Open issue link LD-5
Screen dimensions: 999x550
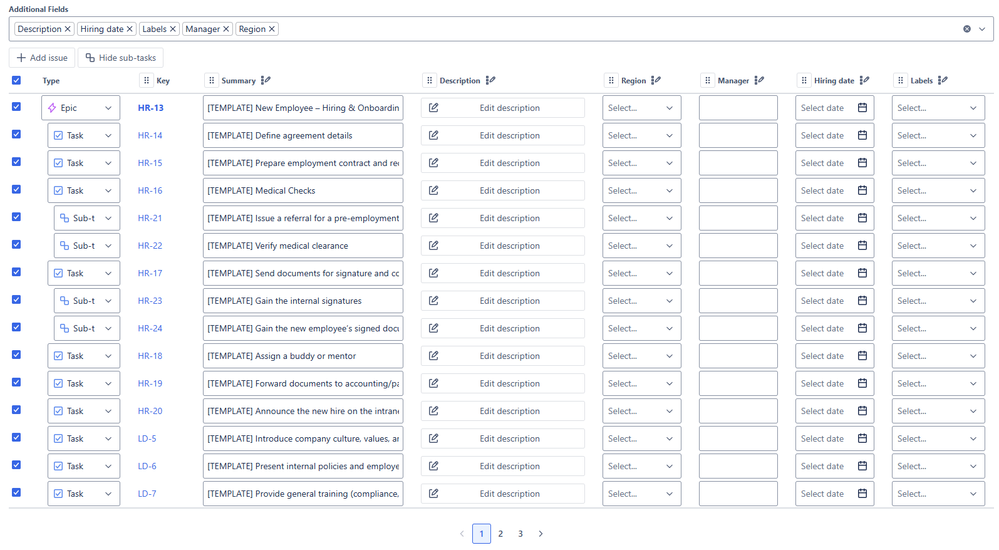coord(147,438)
